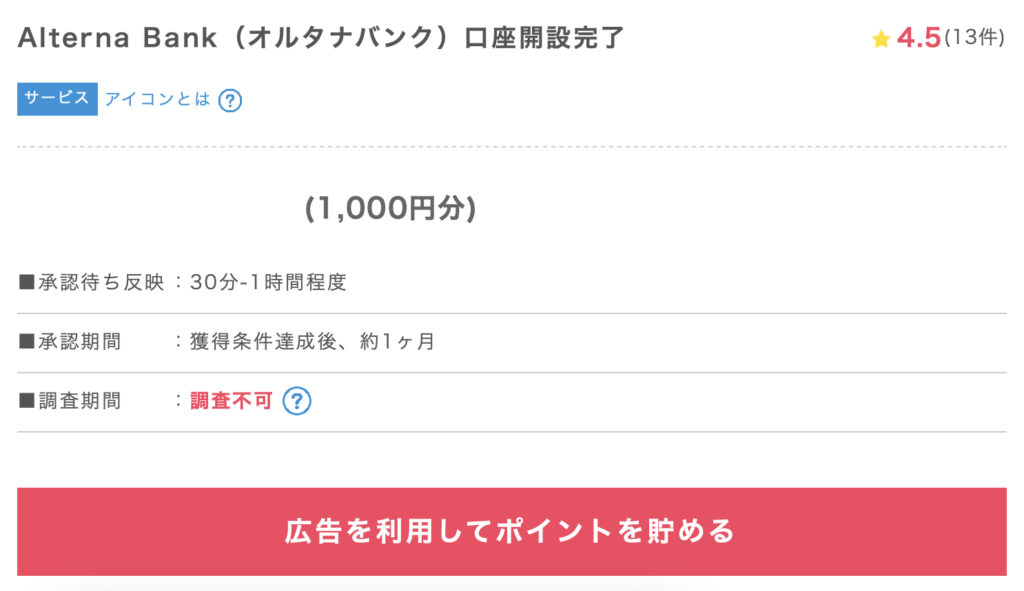Open help icon next to 調査不可

[x=296, y=400]
